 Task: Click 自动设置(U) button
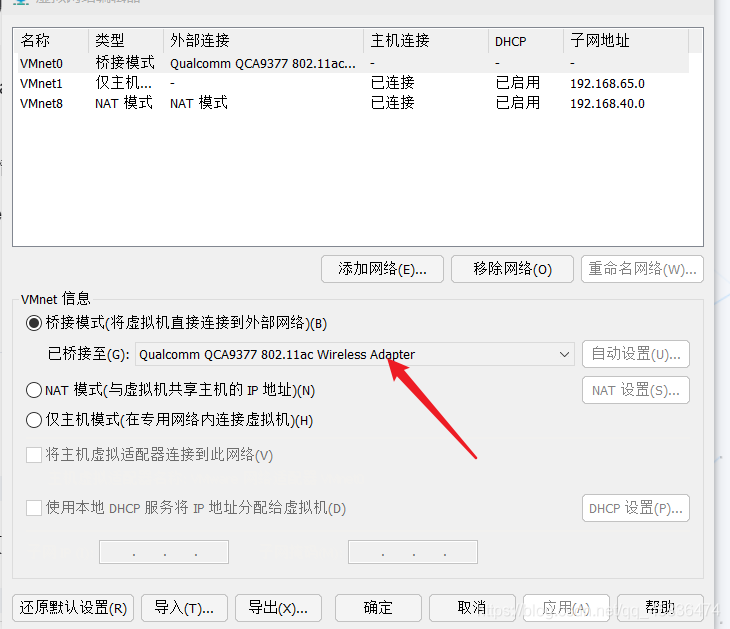[x=635, y=354]
